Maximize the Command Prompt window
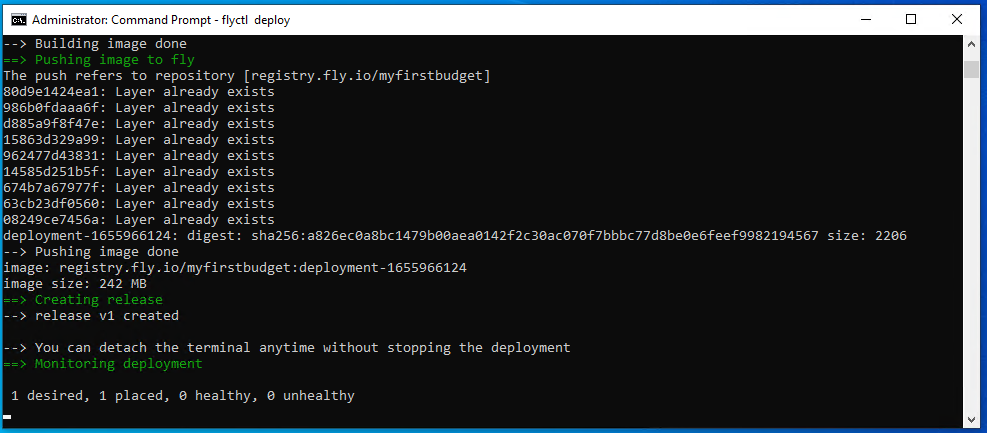This screenshot has height=433, width=987. click(x=911, y=18)
